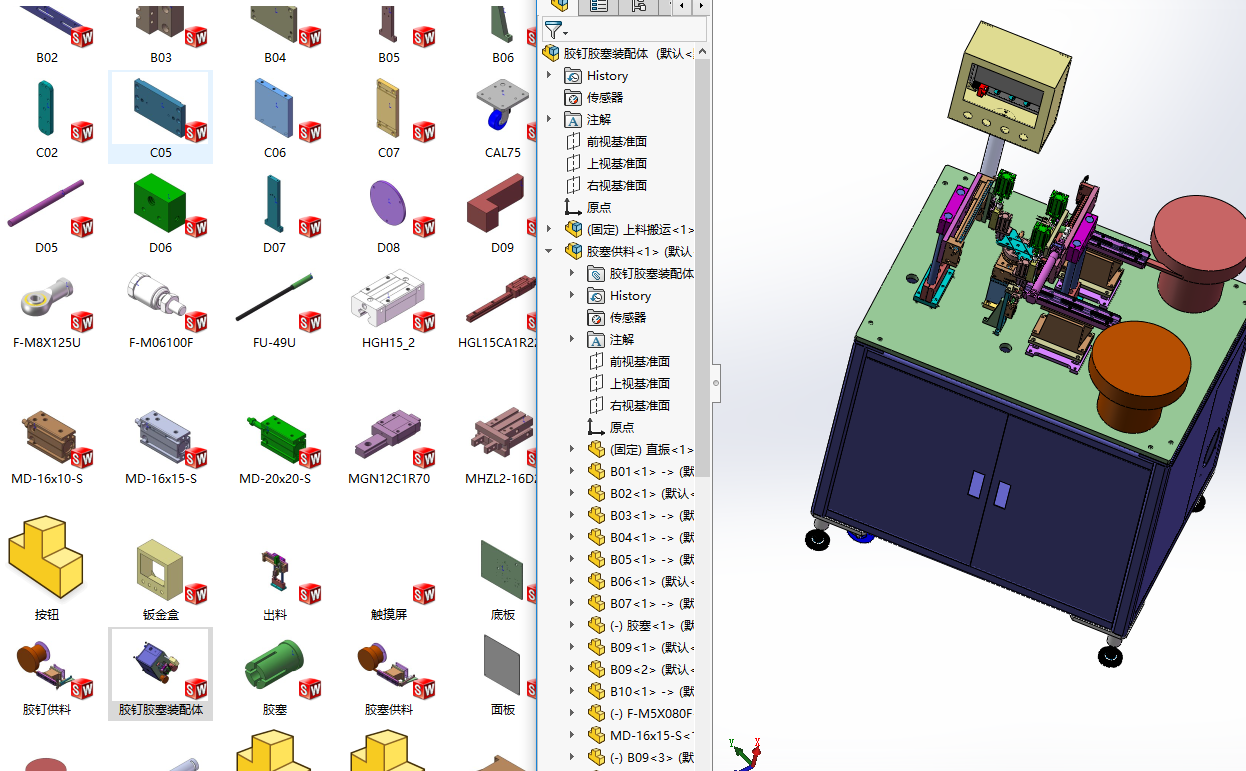Screen dimensions: 1246x771
Task: Click the view orientation triad icon
Action: click(x=746, y=752)
